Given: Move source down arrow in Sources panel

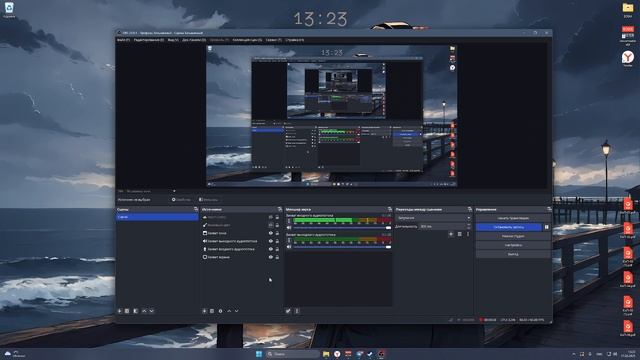Looking at the screenshot, I should (x=236, y=311).
